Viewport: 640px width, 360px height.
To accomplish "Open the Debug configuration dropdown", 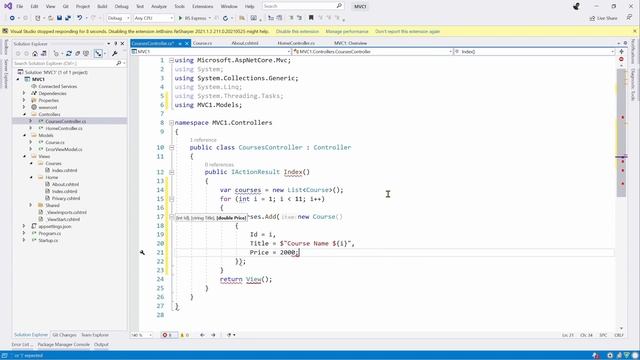I will 118,18.
